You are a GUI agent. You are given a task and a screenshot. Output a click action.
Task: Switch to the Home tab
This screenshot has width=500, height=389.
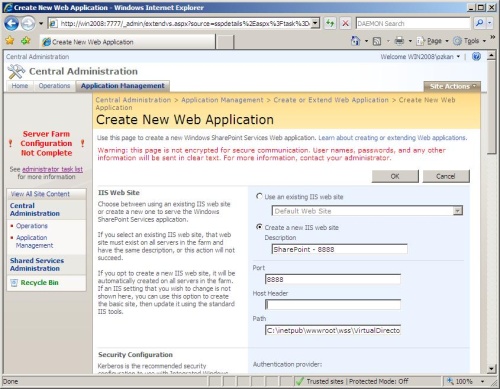click(x=20, y=86)
